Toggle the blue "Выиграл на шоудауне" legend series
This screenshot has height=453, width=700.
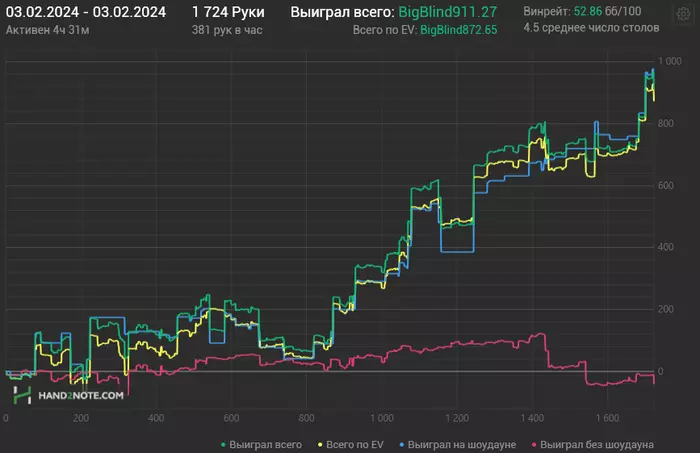click(458, 445)
